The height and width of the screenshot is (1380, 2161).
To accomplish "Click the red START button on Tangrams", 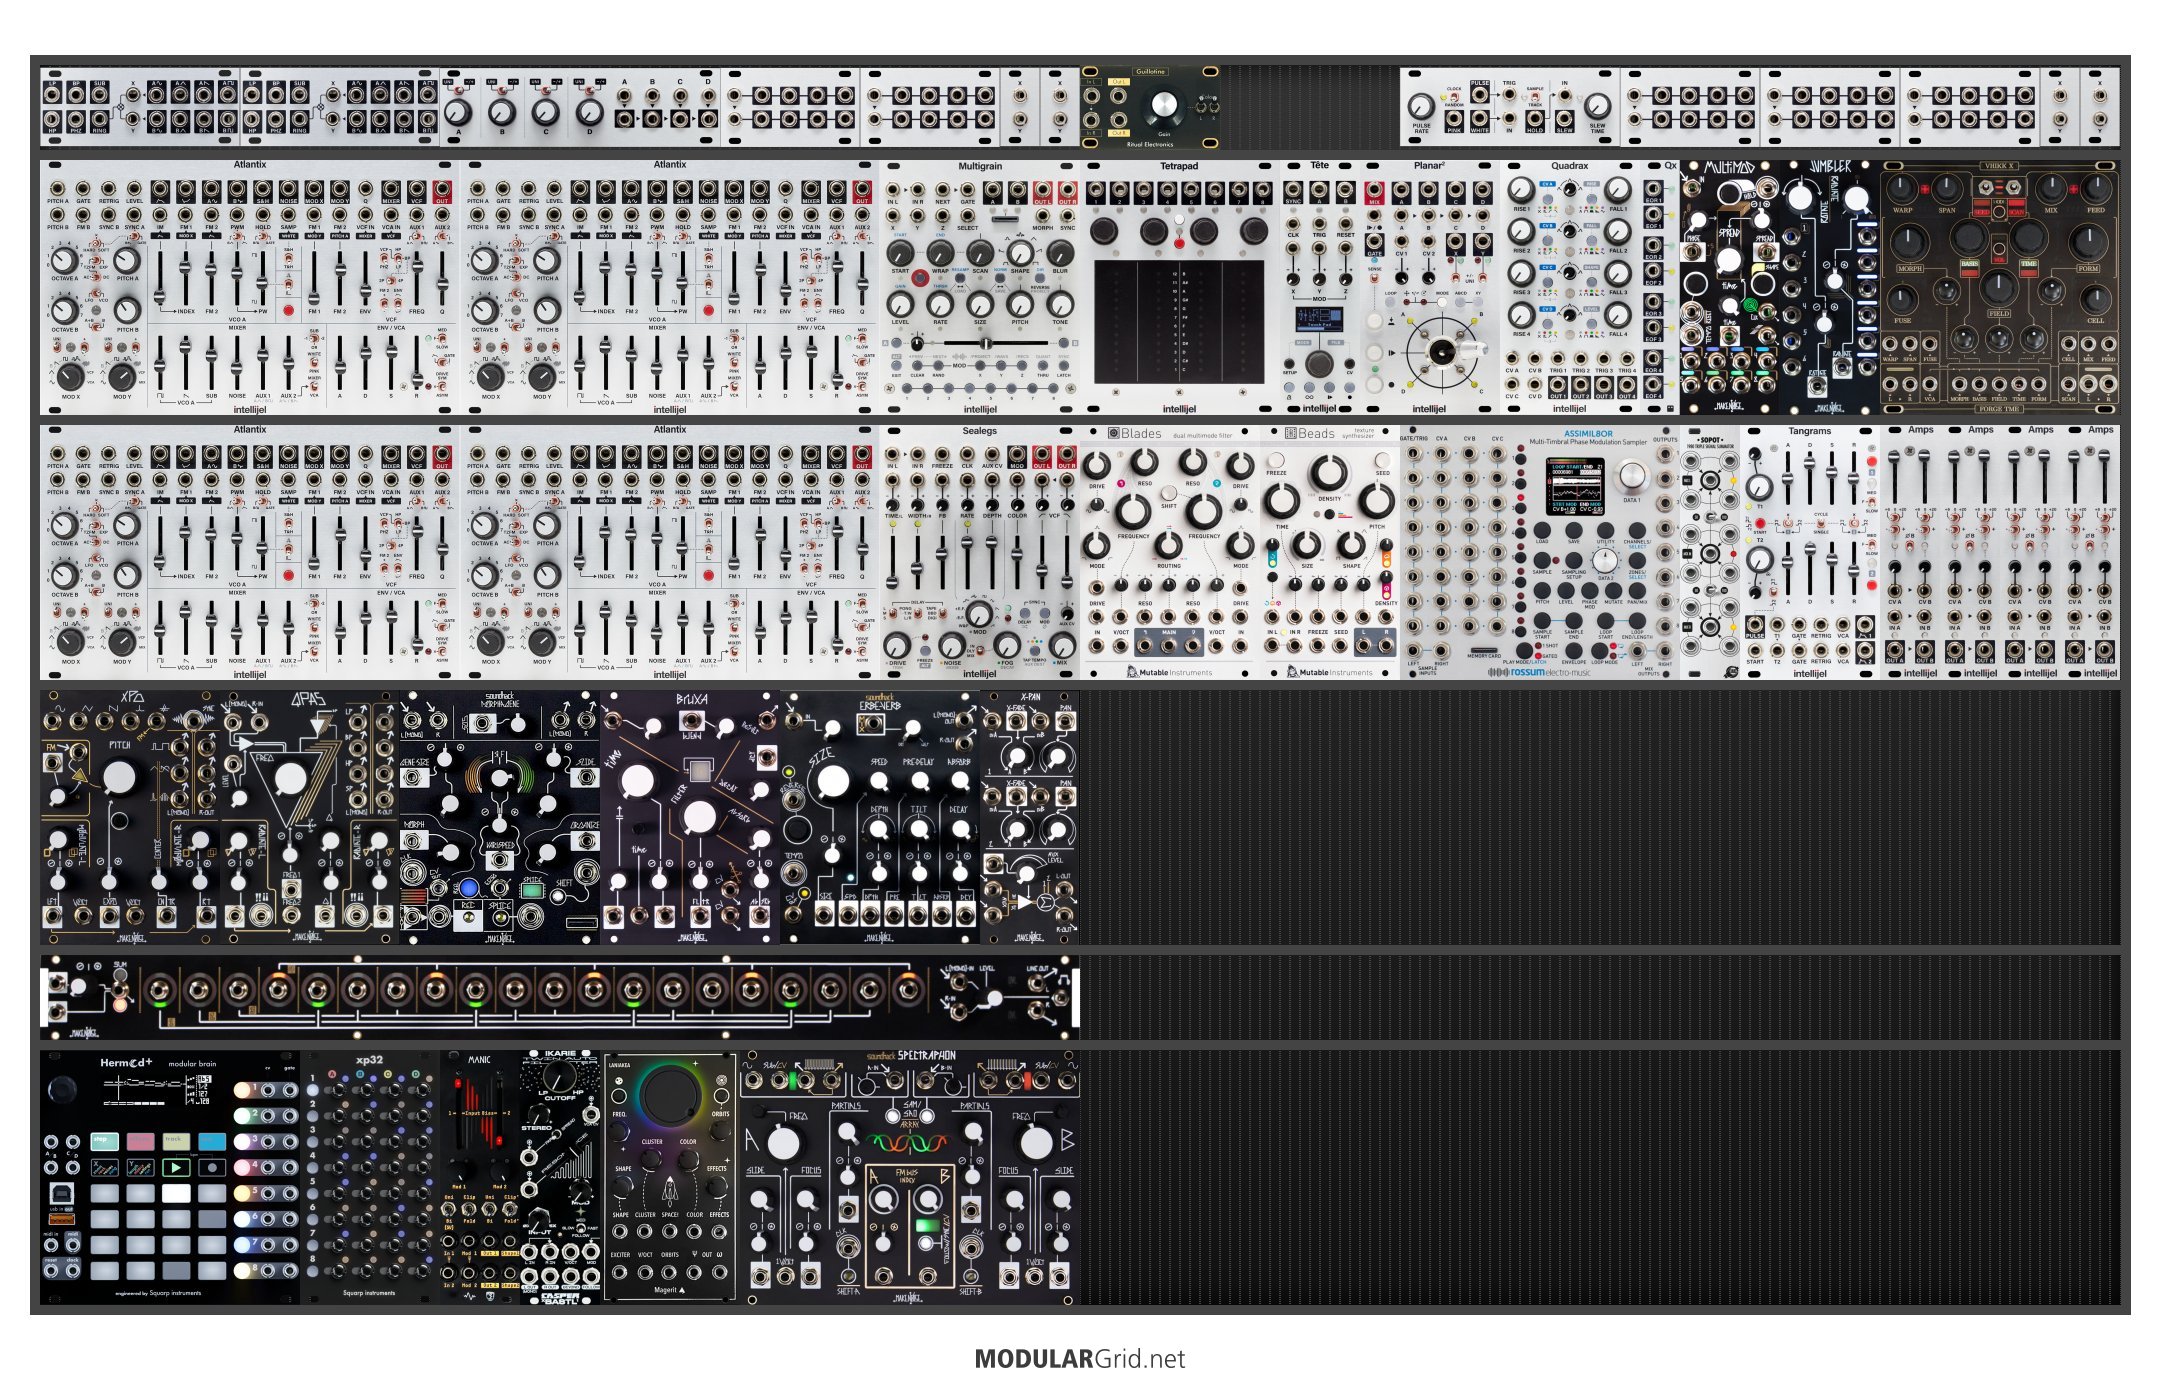I will pos(1759,523).
